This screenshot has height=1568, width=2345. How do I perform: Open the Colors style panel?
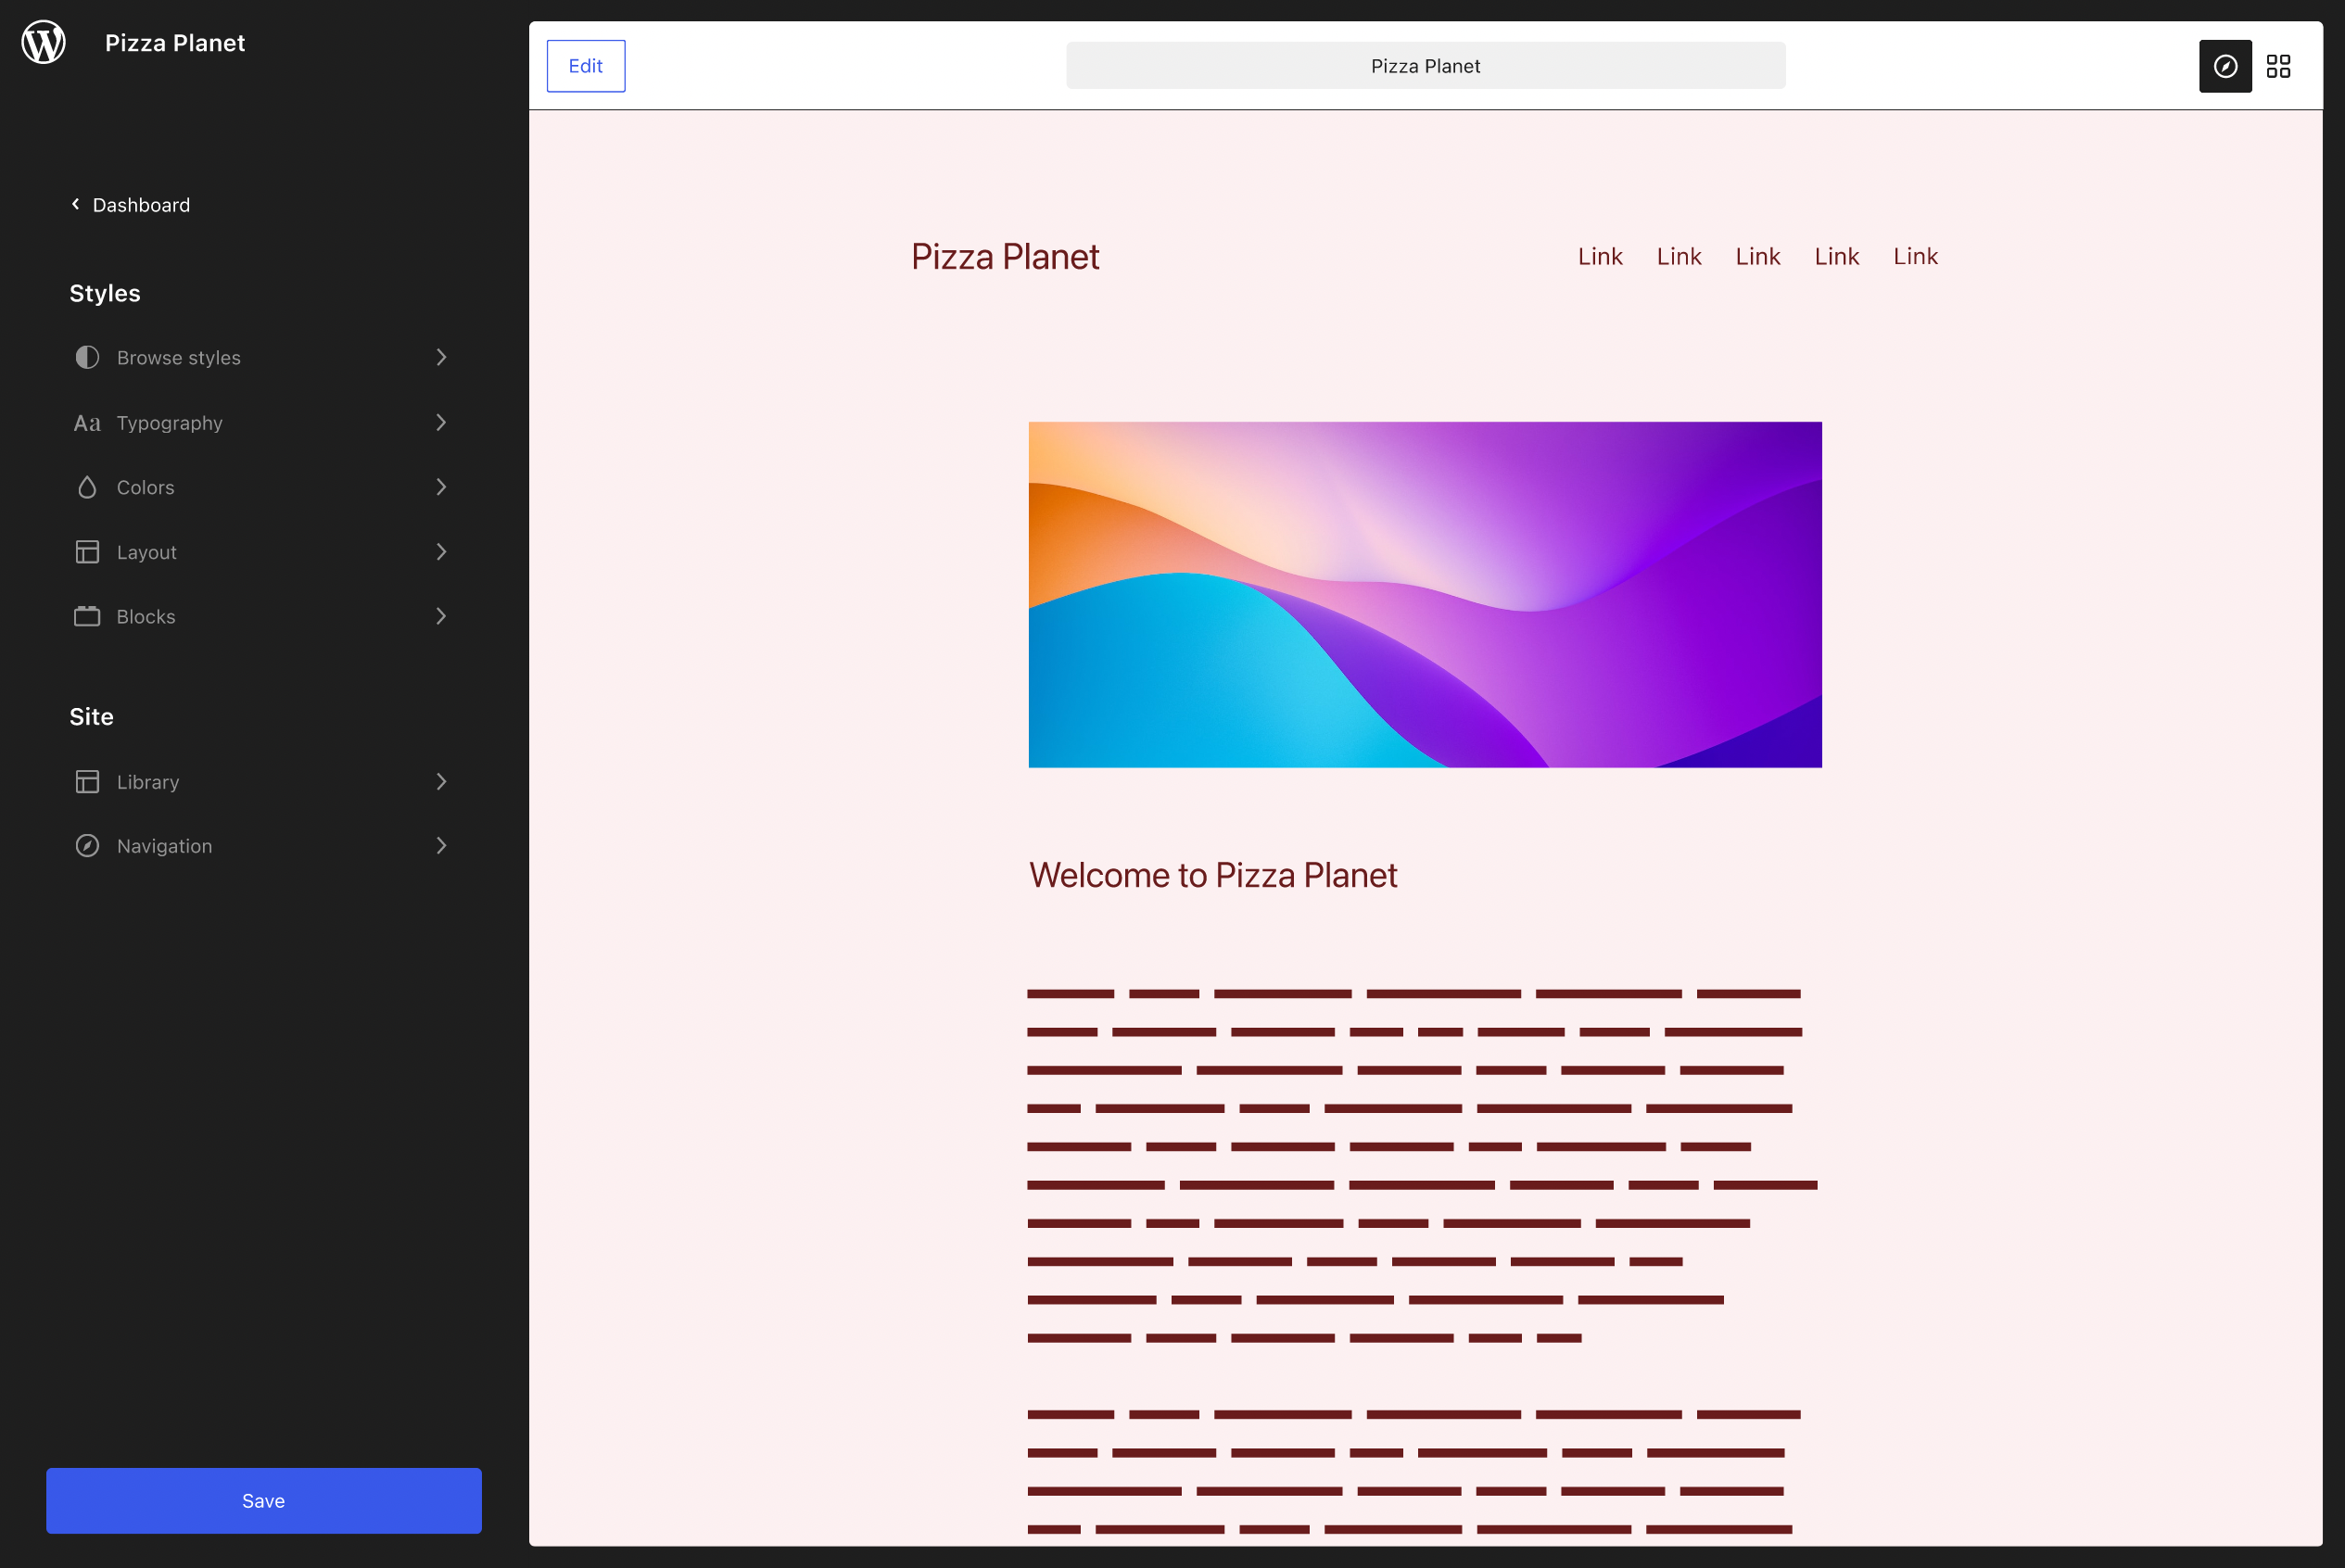145,487
